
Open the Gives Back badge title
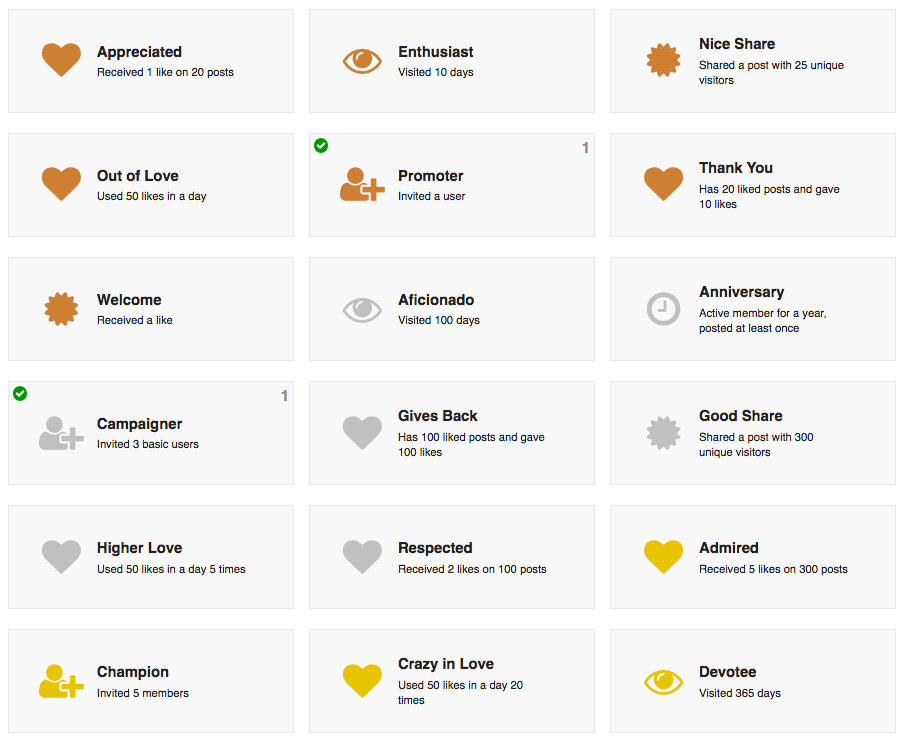tap(438, 416)
